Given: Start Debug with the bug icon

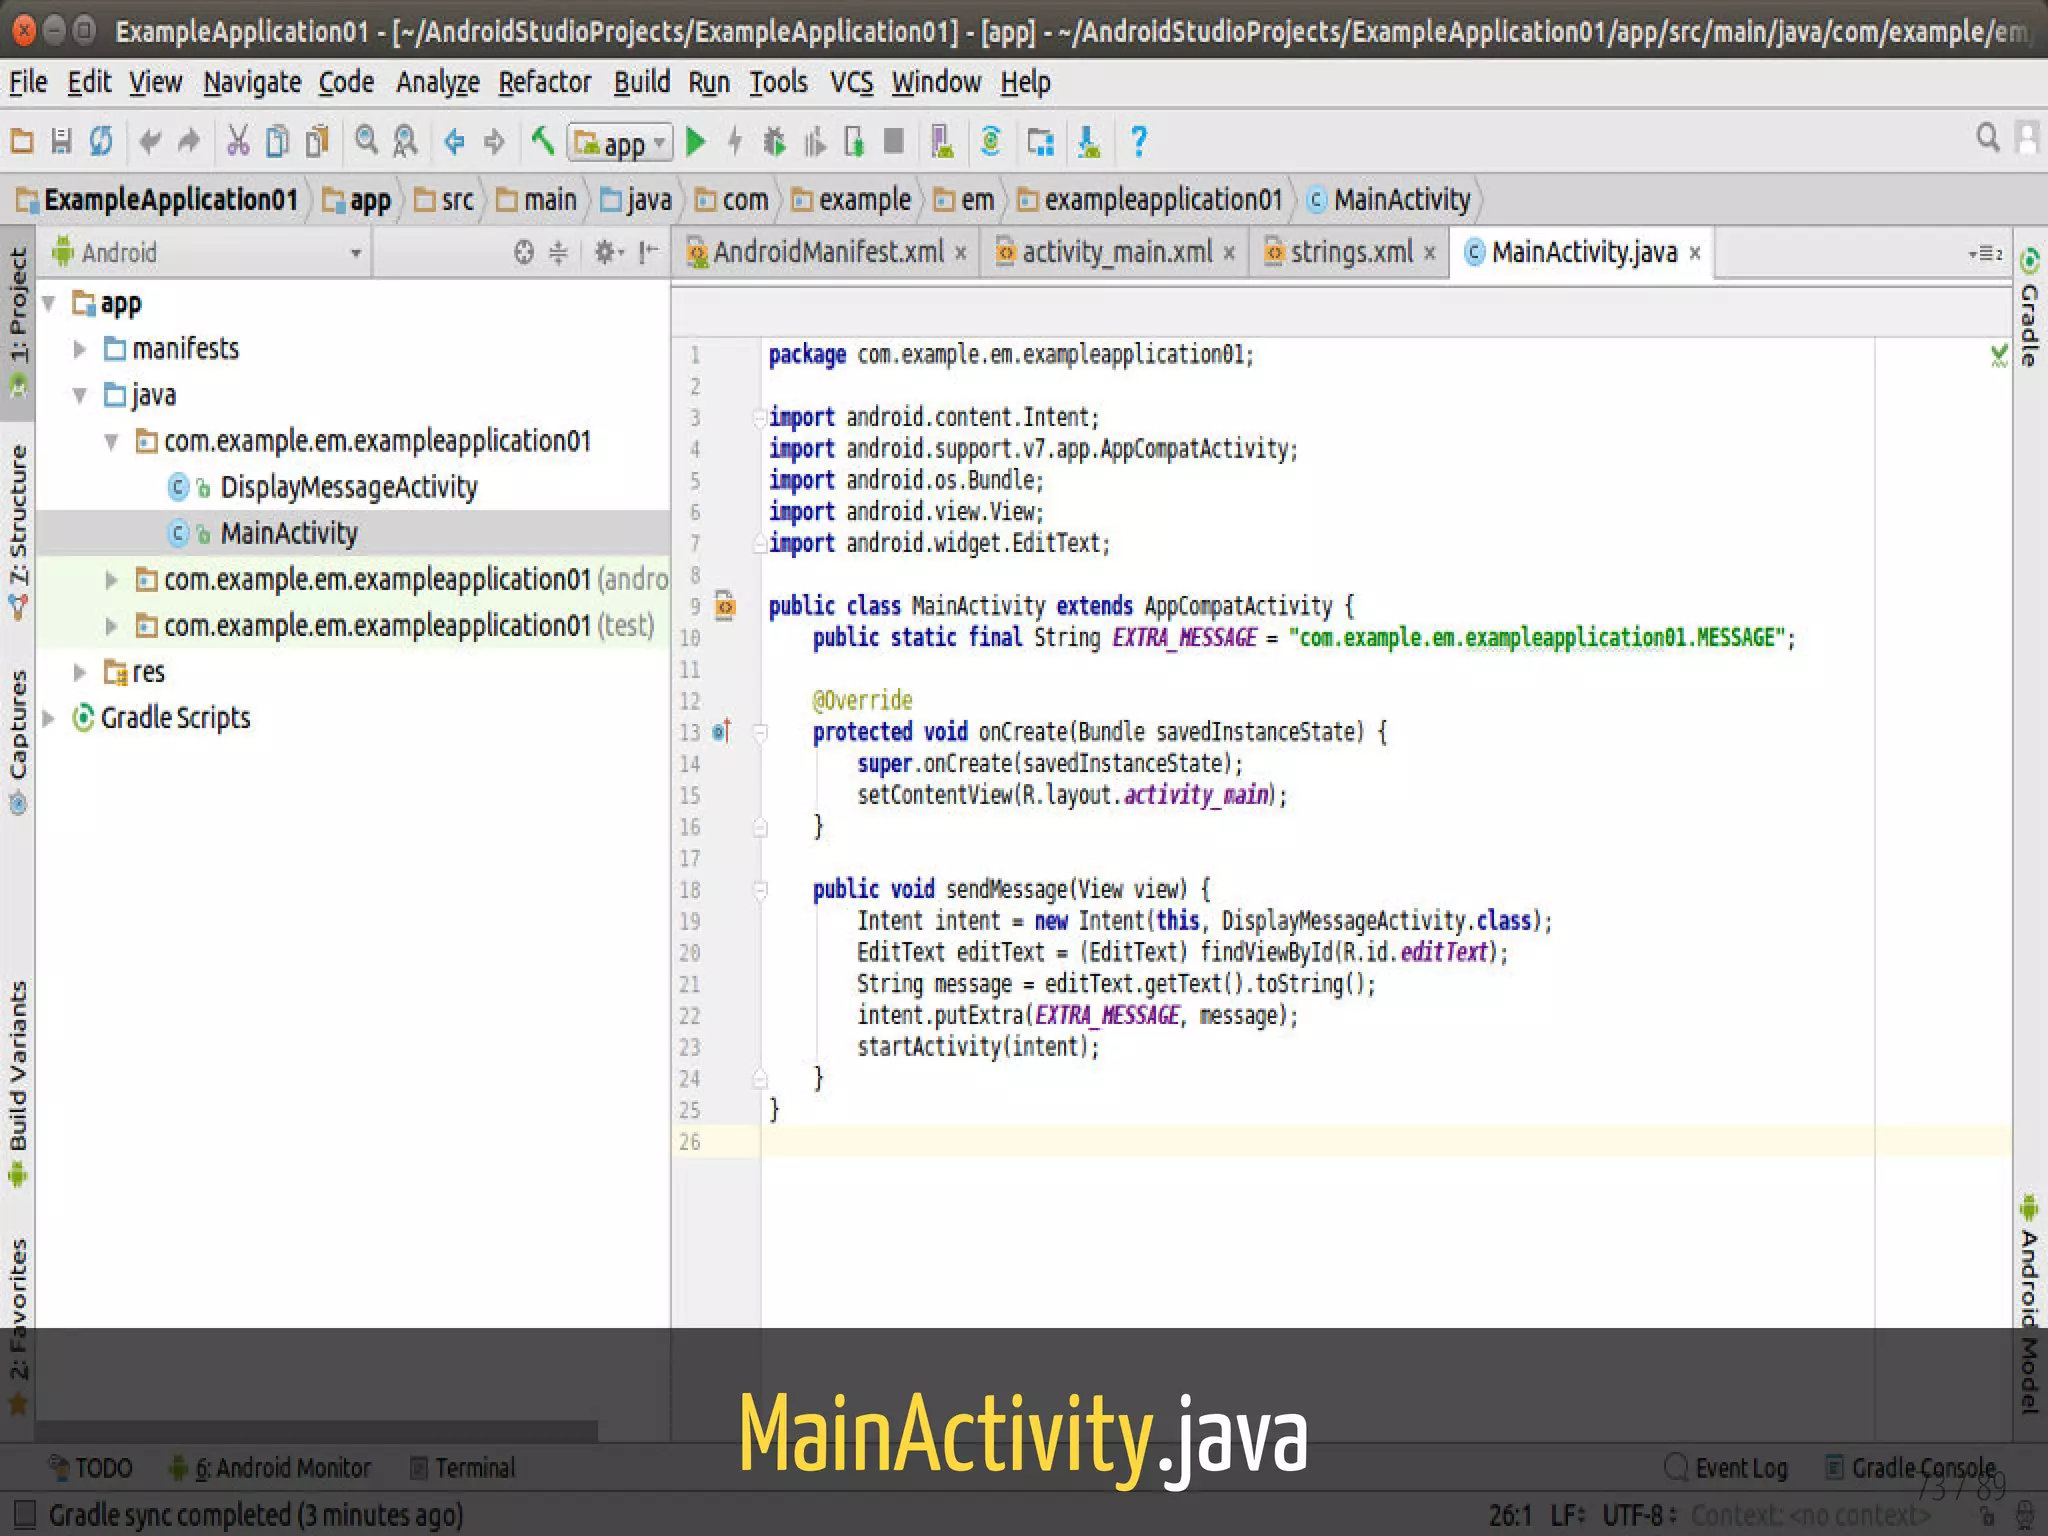Looking at the screenshot, I should [774, 142].
